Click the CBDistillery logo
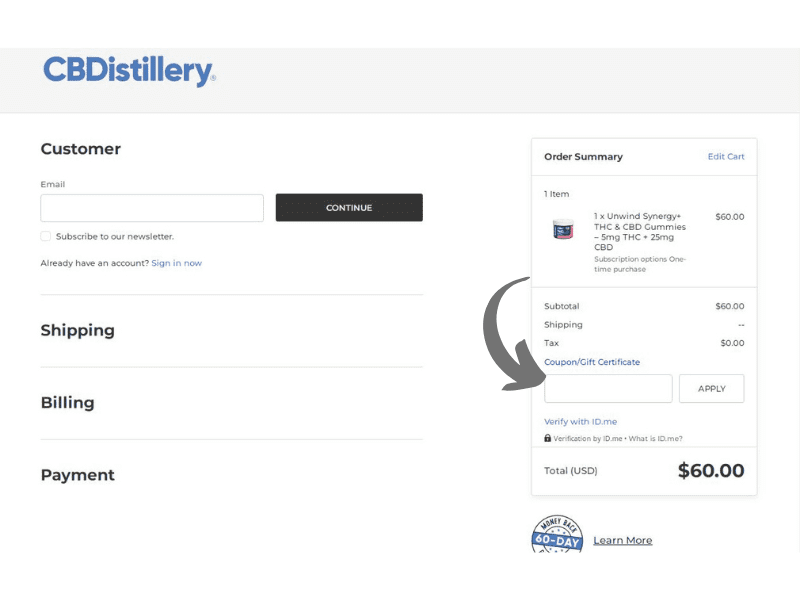This screenshot has height=600, width=800. tap(129, 71)
